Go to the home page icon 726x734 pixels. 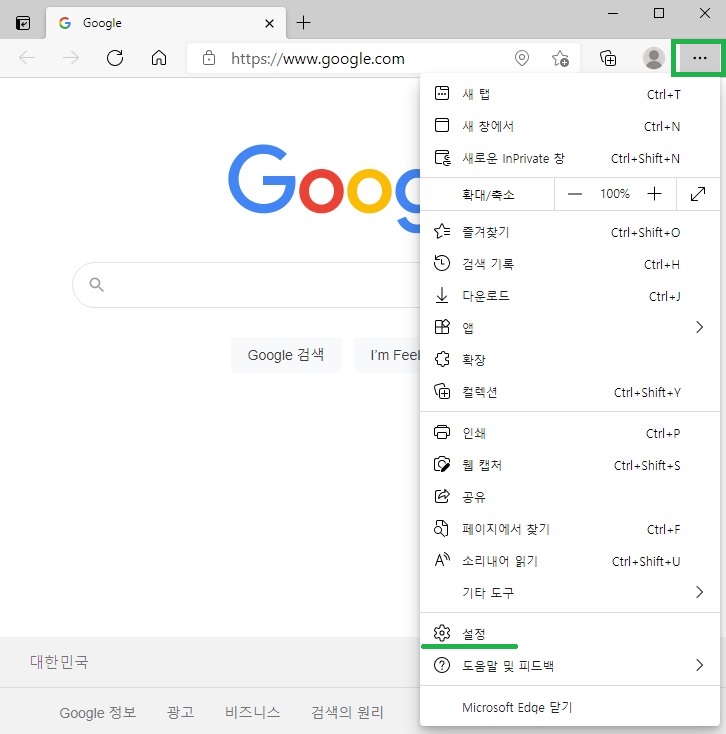pos(159,58)
